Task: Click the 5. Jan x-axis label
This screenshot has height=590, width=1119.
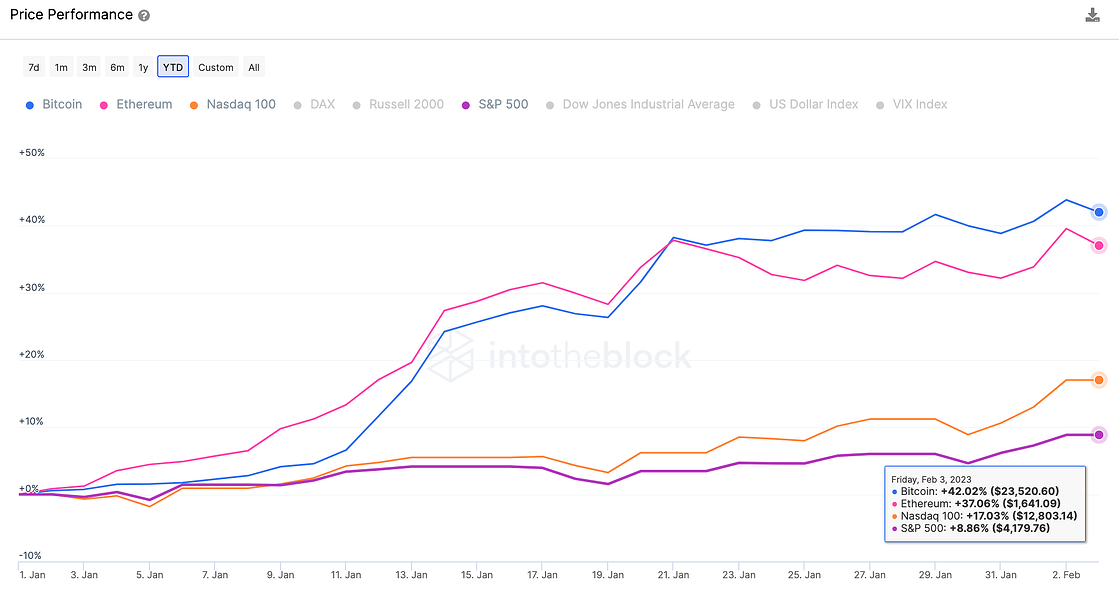Action: click(150, 574)
